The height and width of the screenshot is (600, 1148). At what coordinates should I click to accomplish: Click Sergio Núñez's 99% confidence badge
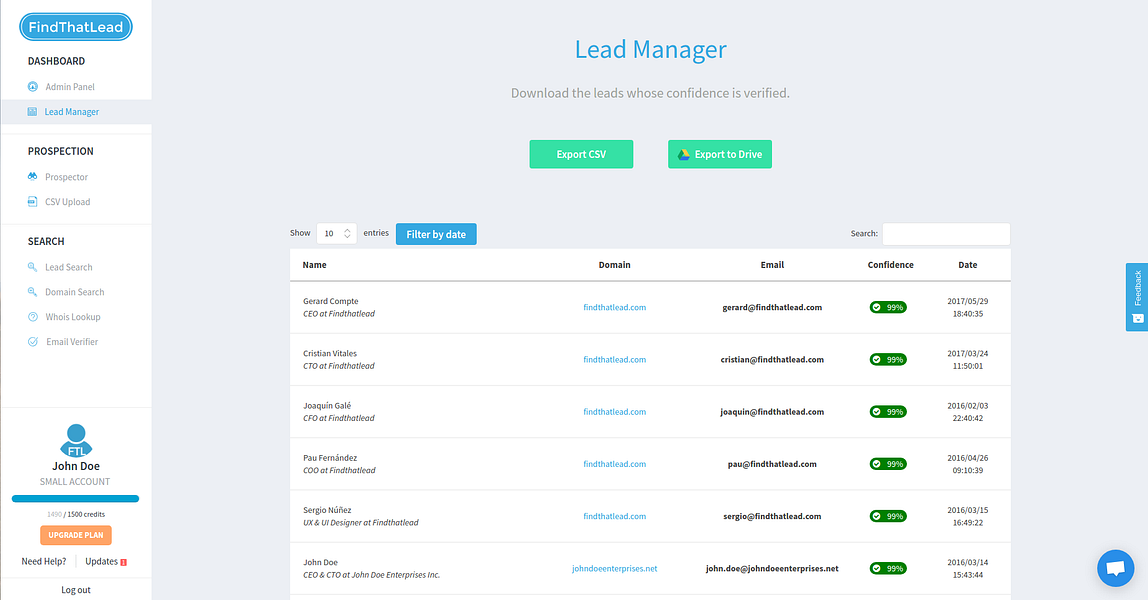(888, 516)
